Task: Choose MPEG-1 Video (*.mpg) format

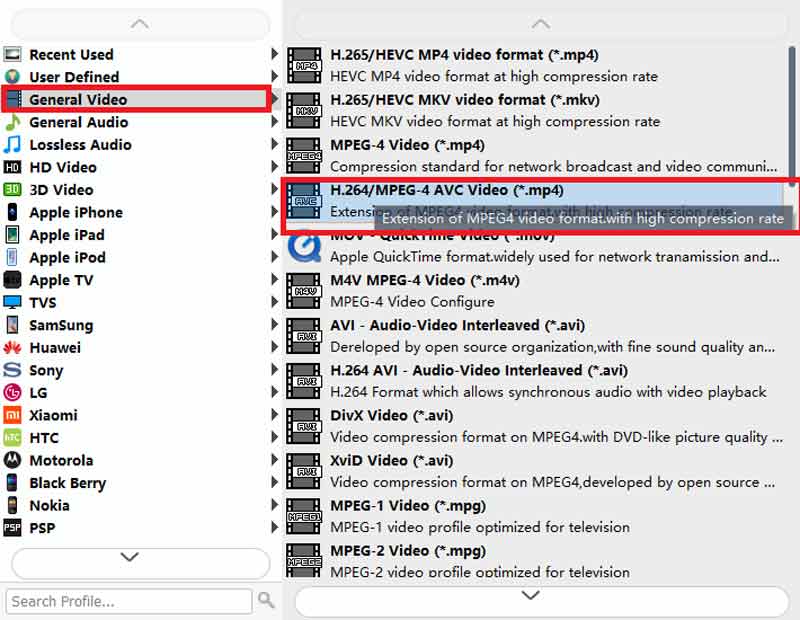Action: point(535,516)
